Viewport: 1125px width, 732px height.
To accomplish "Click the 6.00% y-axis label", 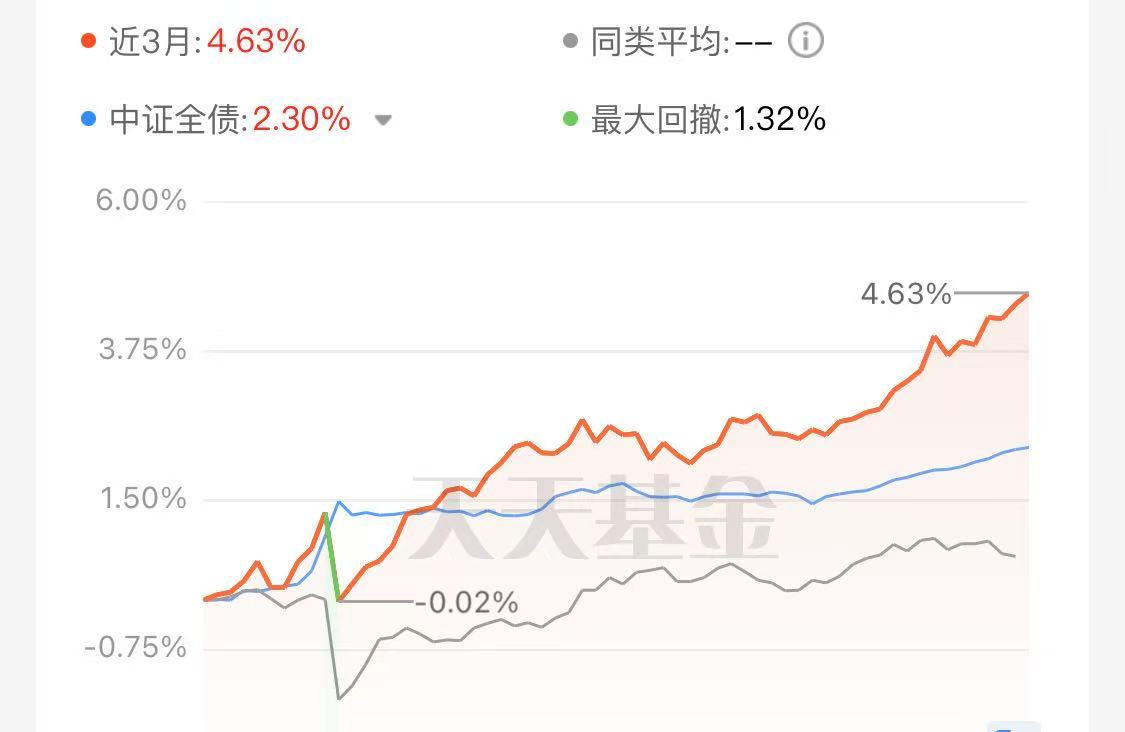I will (141, 200).
